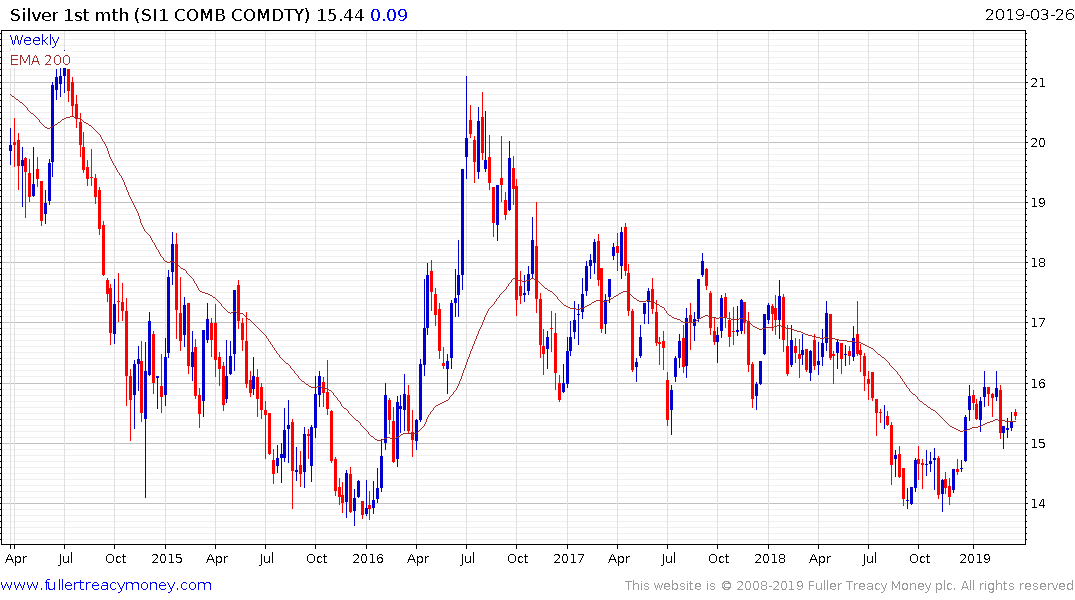Click the x-axis label 2015
The width and height of the screenshot is (1075, 600).
pos(167,558)
